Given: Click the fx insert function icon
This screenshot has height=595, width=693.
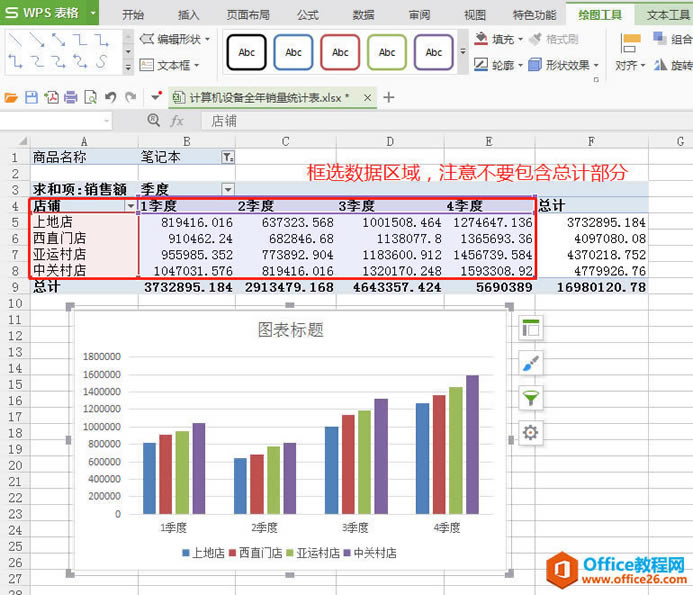Looking at the screenshot, I should pos(177,121).
